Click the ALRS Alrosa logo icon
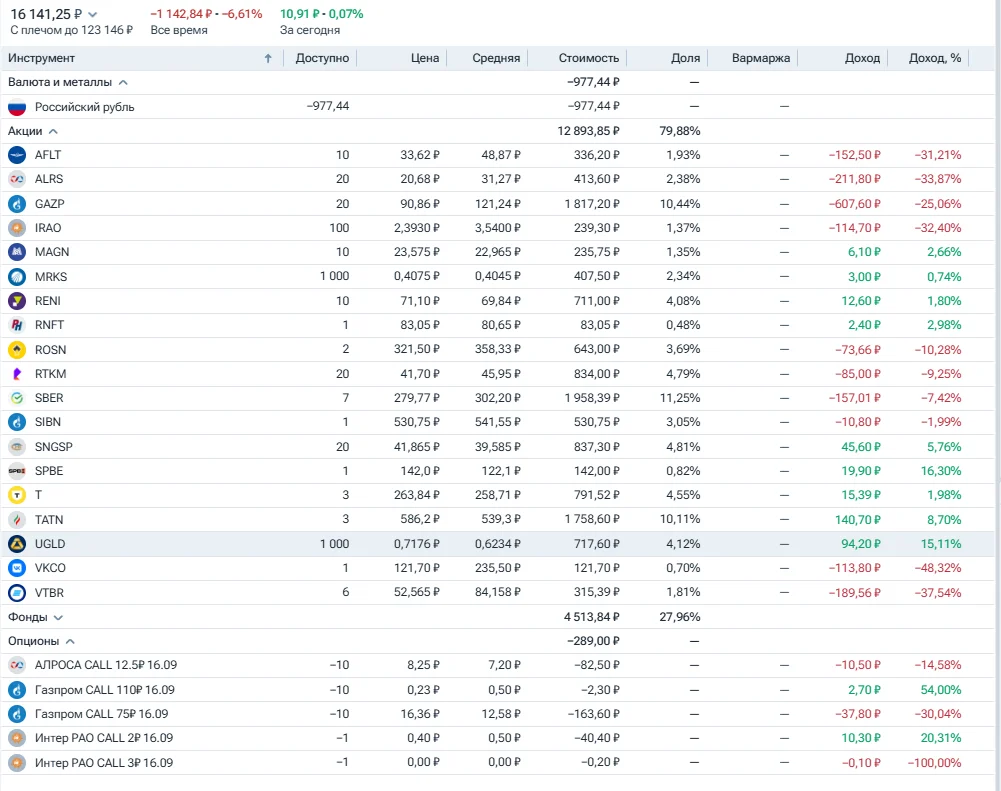 [x=17, y=179]
